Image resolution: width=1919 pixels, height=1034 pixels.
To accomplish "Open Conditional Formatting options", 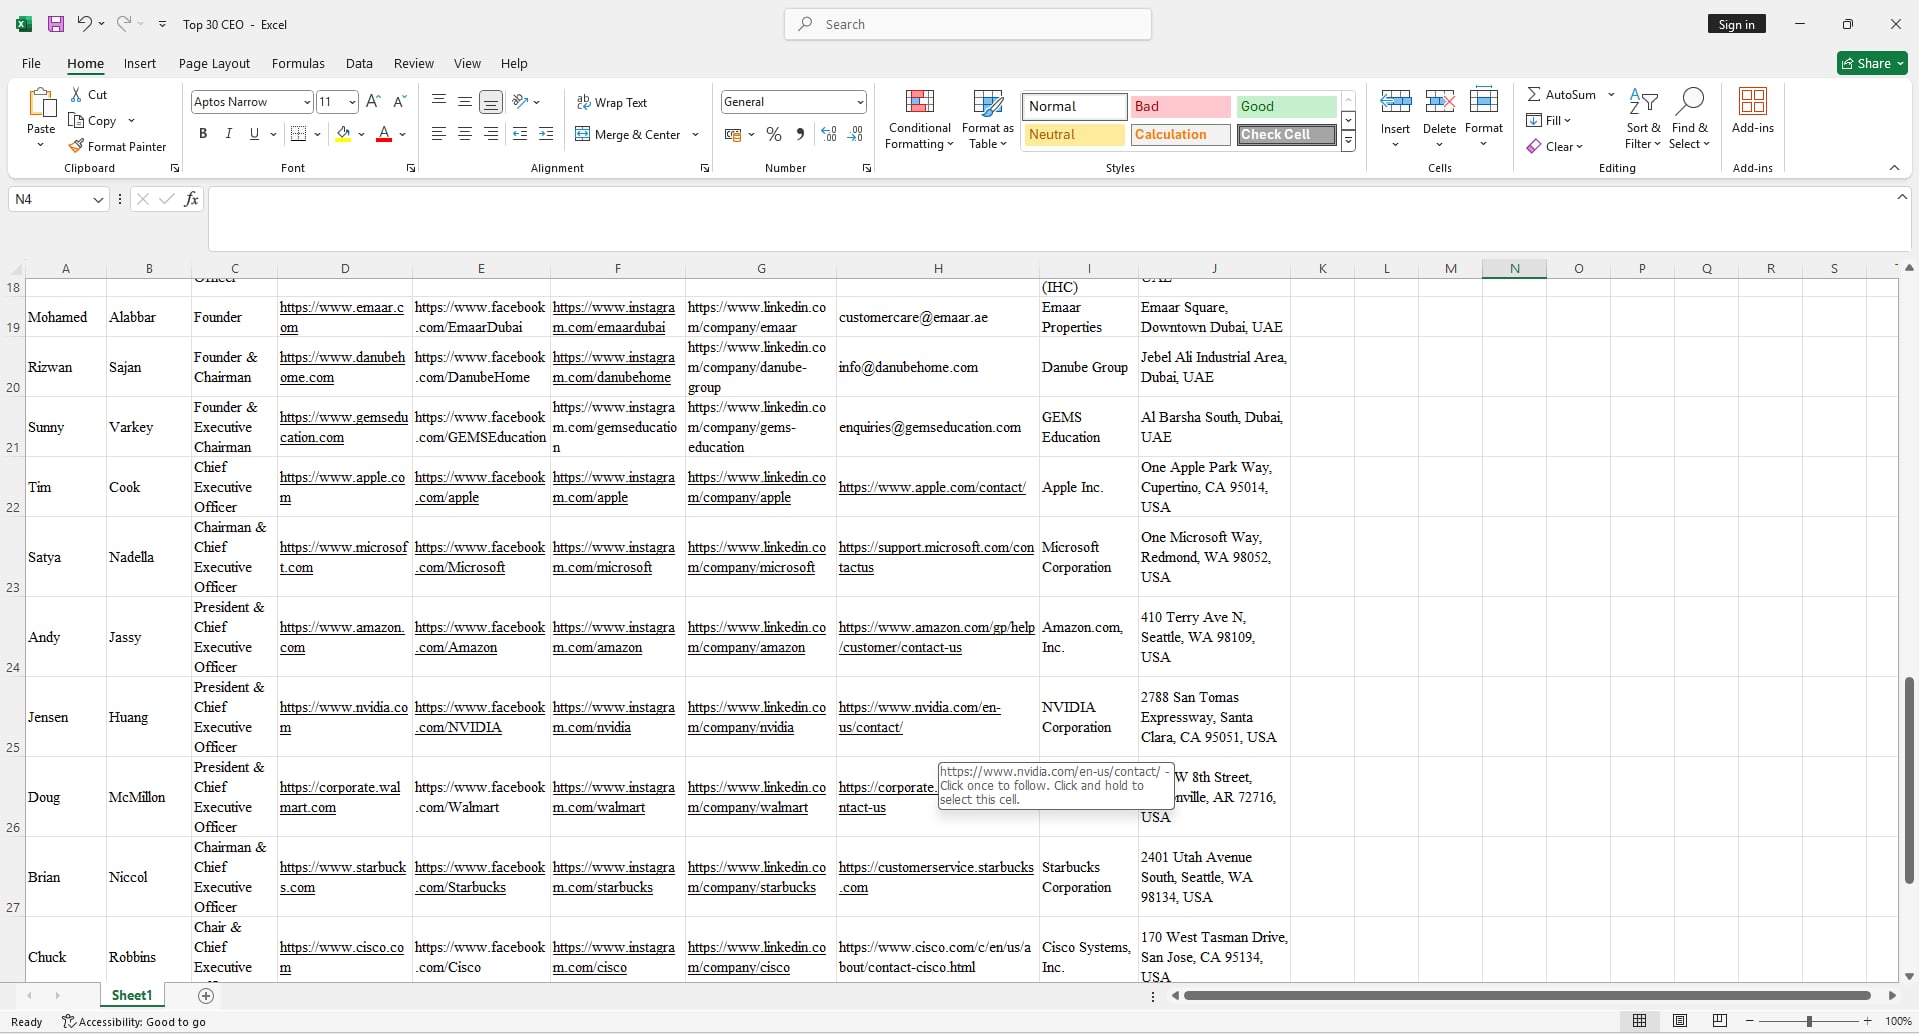I will click(920, 119).
